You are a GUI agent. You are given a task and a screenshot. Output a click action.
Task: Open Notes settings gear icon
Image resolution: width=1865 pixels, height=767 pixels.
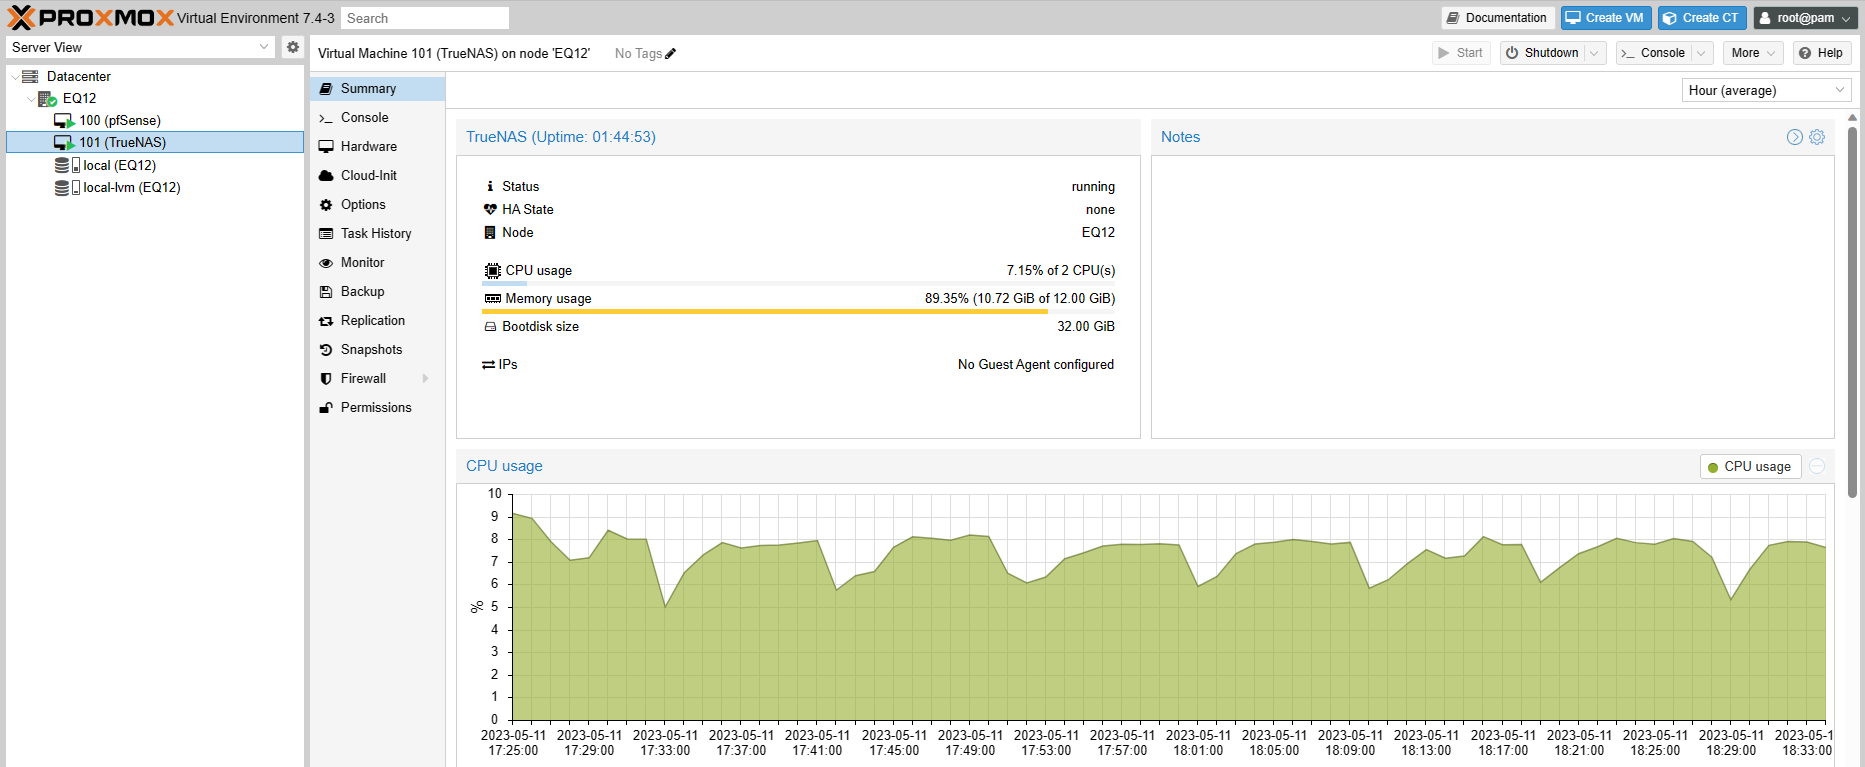click(1817, 137)
